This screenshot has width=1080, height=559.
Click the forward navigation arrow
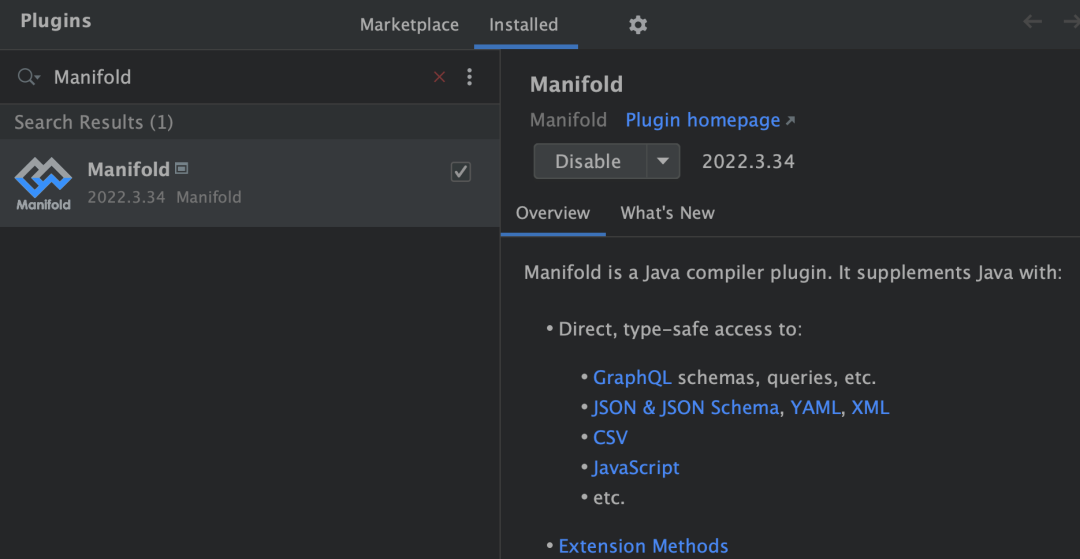[1071, 22]
